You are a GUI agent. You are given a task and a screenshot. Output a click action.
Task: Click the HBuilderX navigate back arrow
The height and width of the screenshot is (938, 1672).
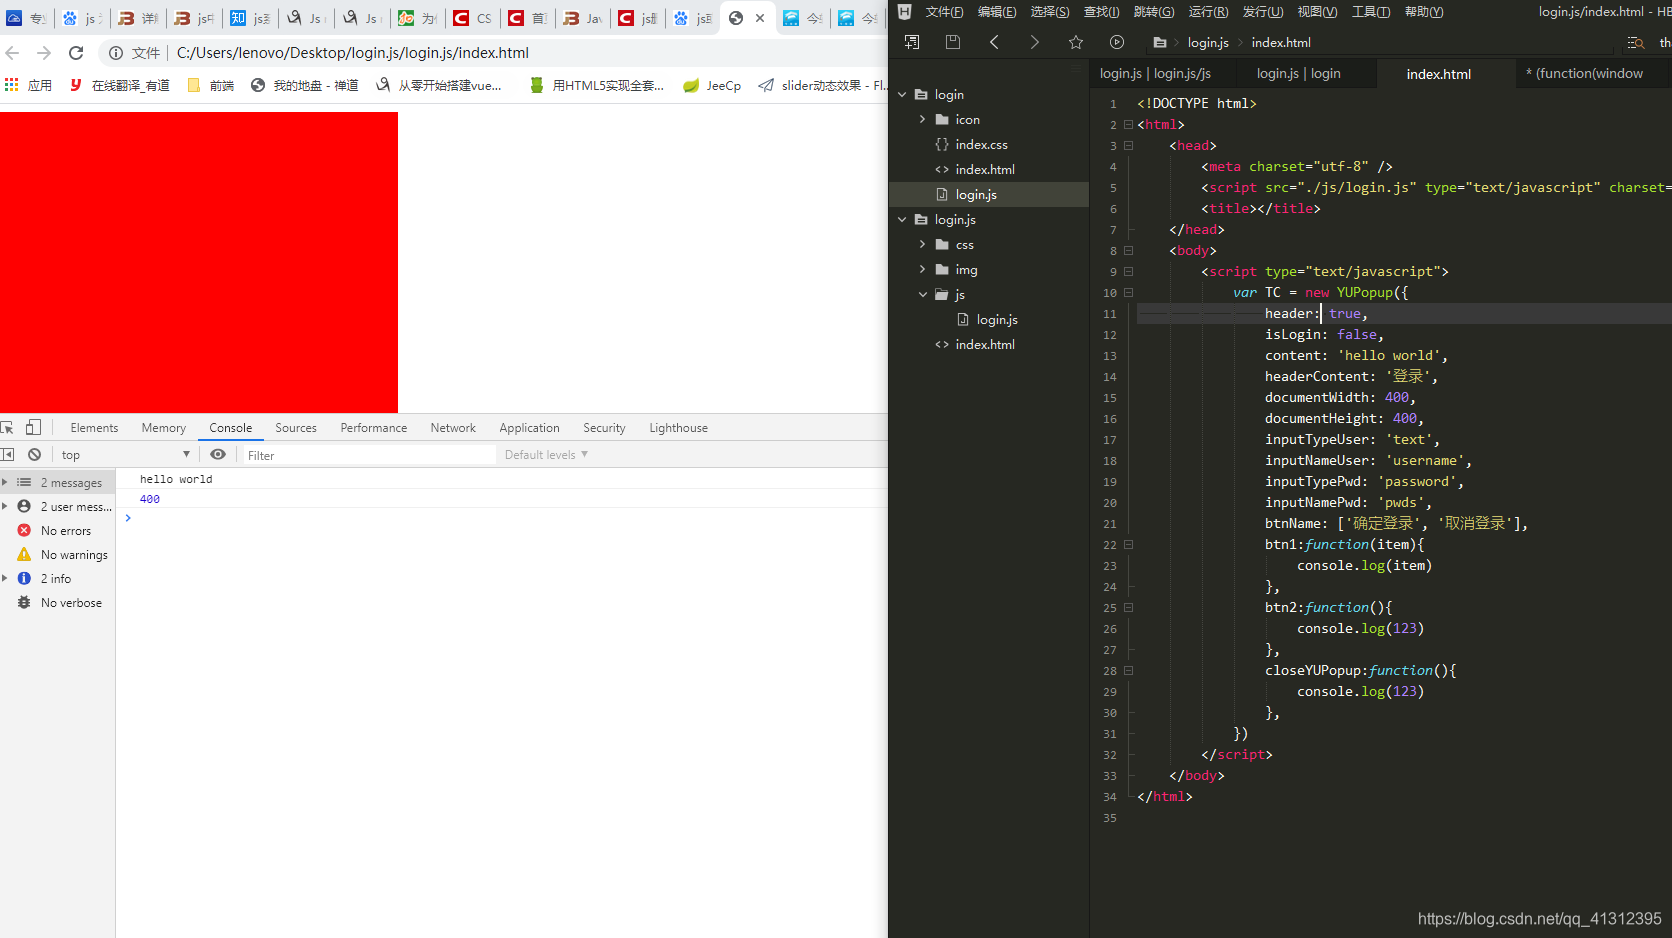click(994, 42)
